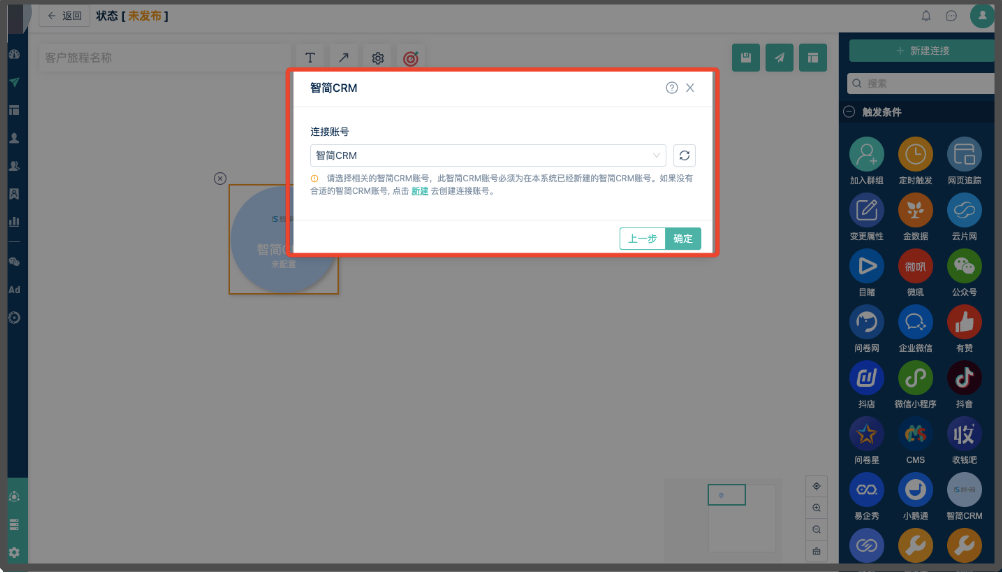Select the 抖音 TikTok icon
Screen dimensions: 1002x573
[x=964, y=378]
